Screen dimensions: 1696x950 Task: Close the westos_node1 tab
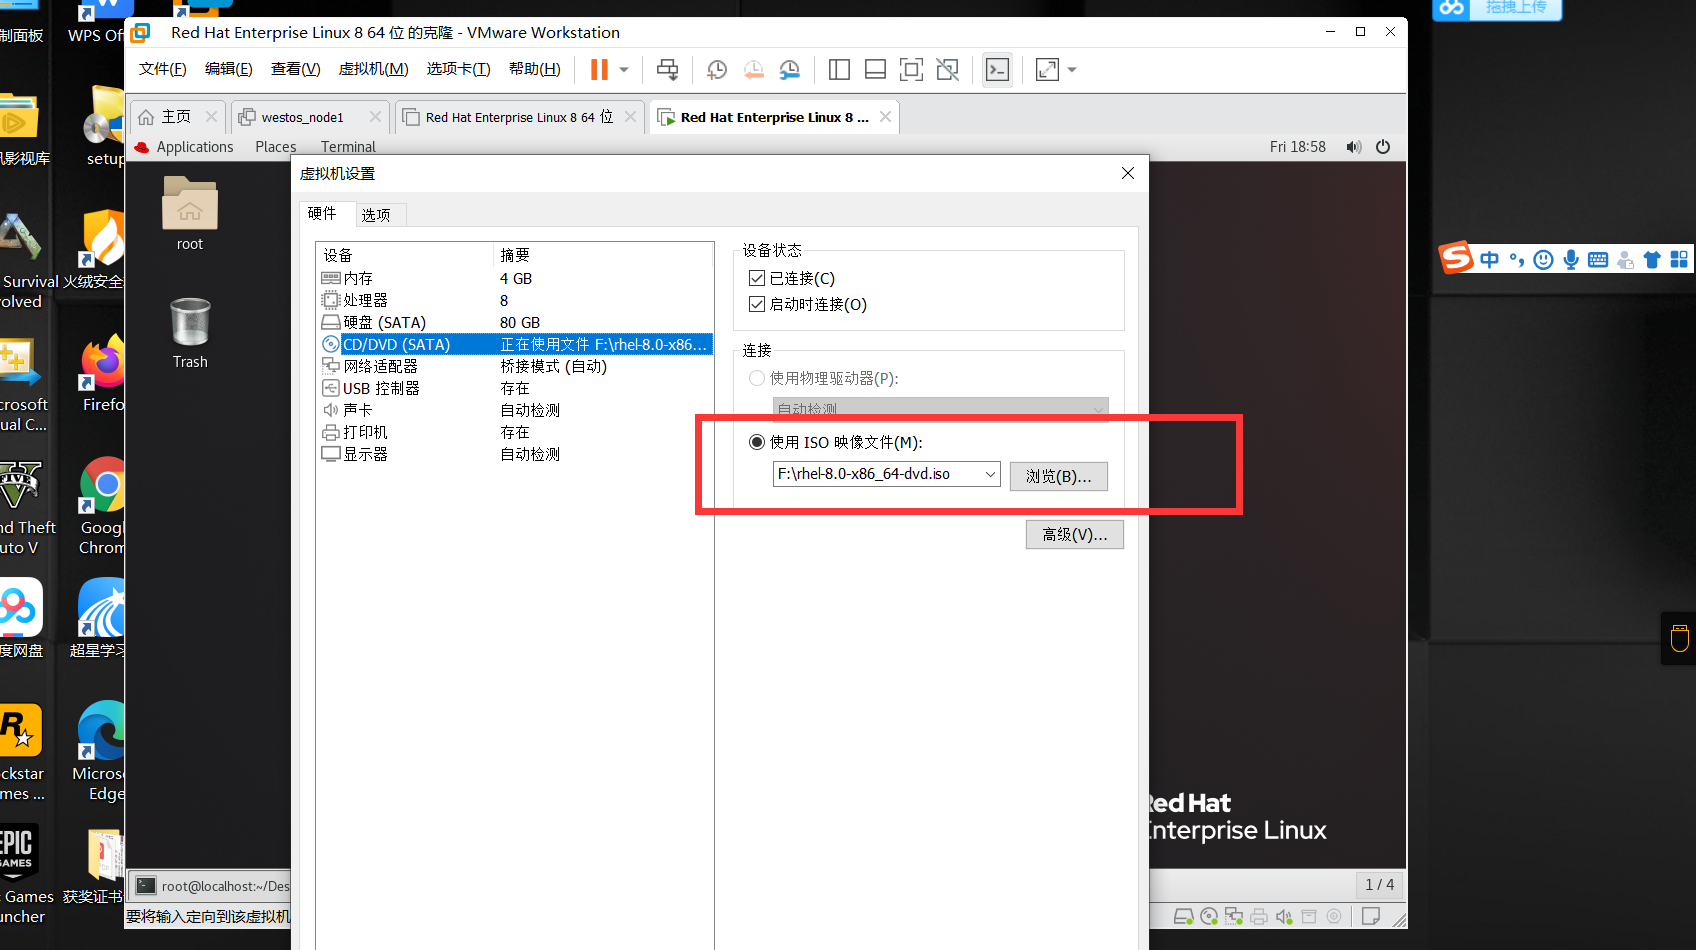(x=375, y=116)
